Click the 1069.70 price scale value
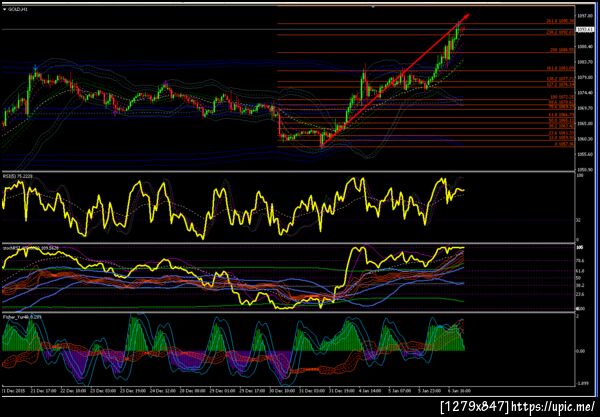This screenshot has height=417, width=600. pos(584,108)
